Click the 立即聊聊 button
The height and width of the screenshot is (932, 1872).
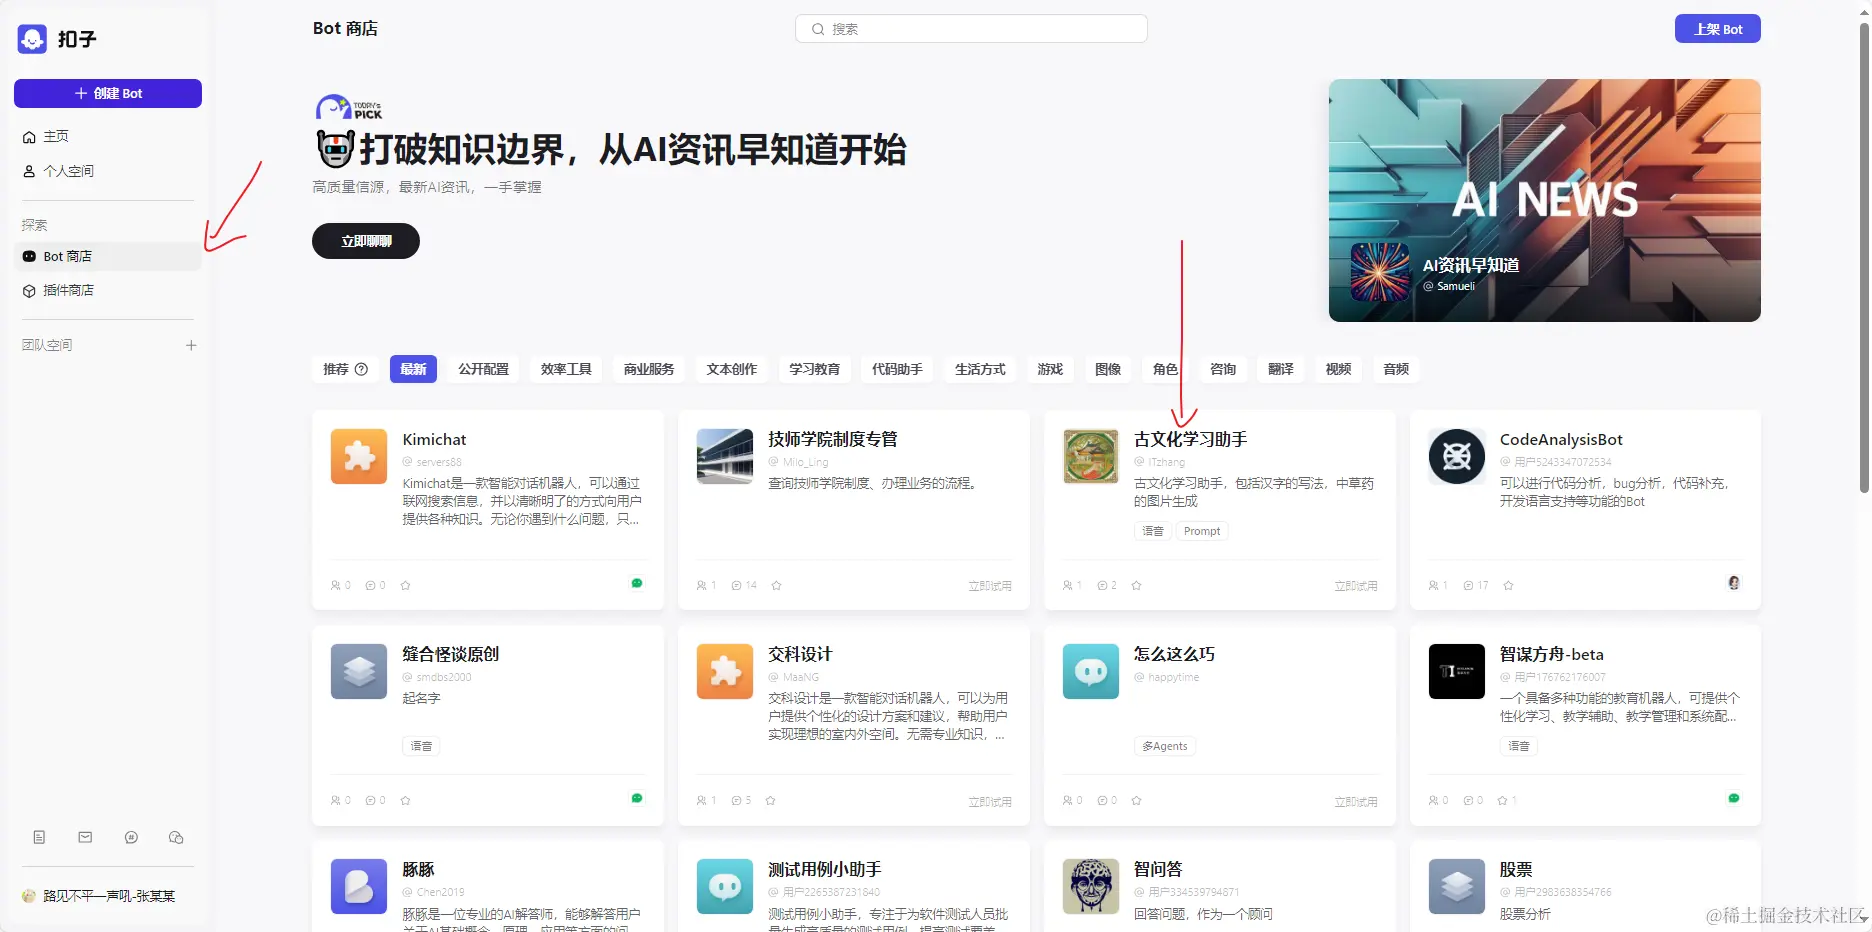(x=366, y=241)
